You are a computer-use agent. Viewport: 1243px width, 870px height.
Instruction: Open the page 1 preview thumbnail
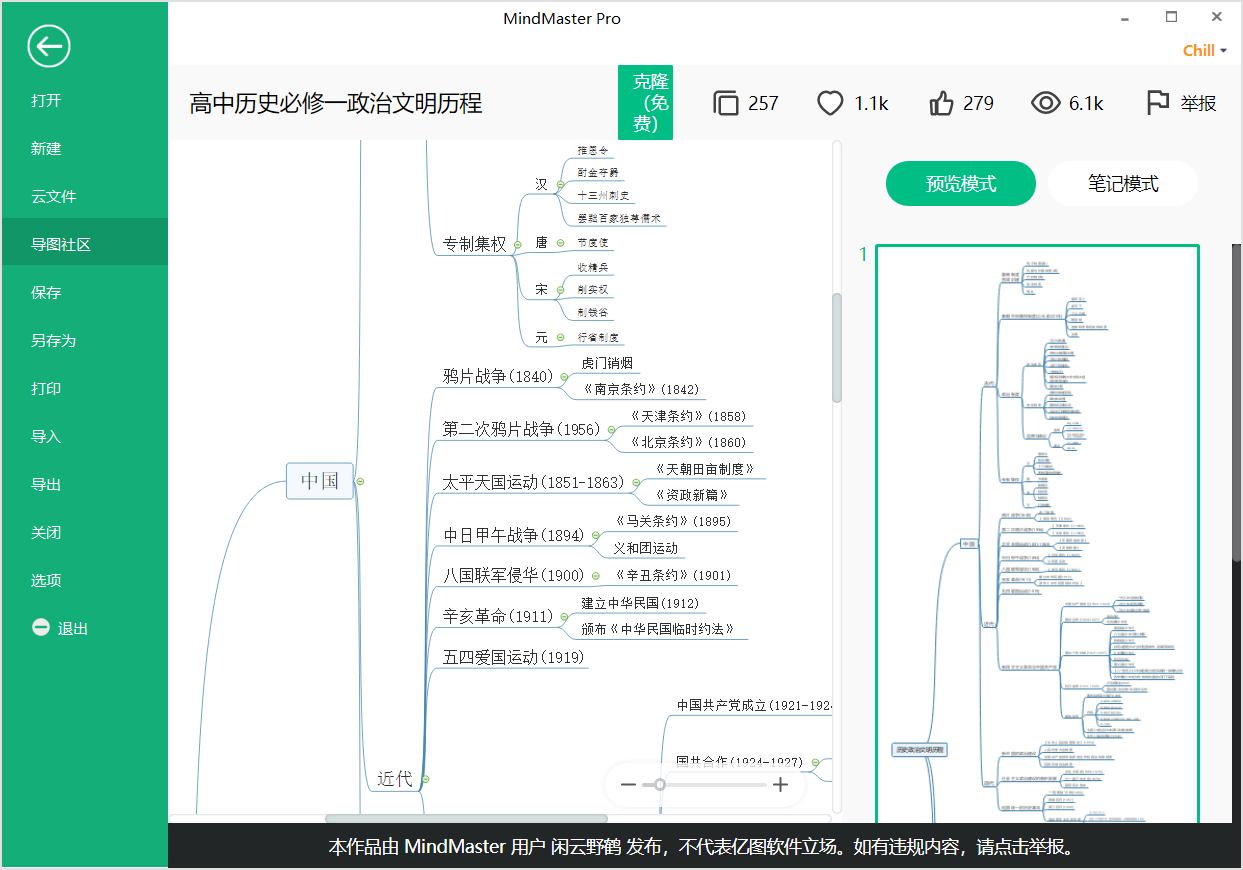[1038, 535]
